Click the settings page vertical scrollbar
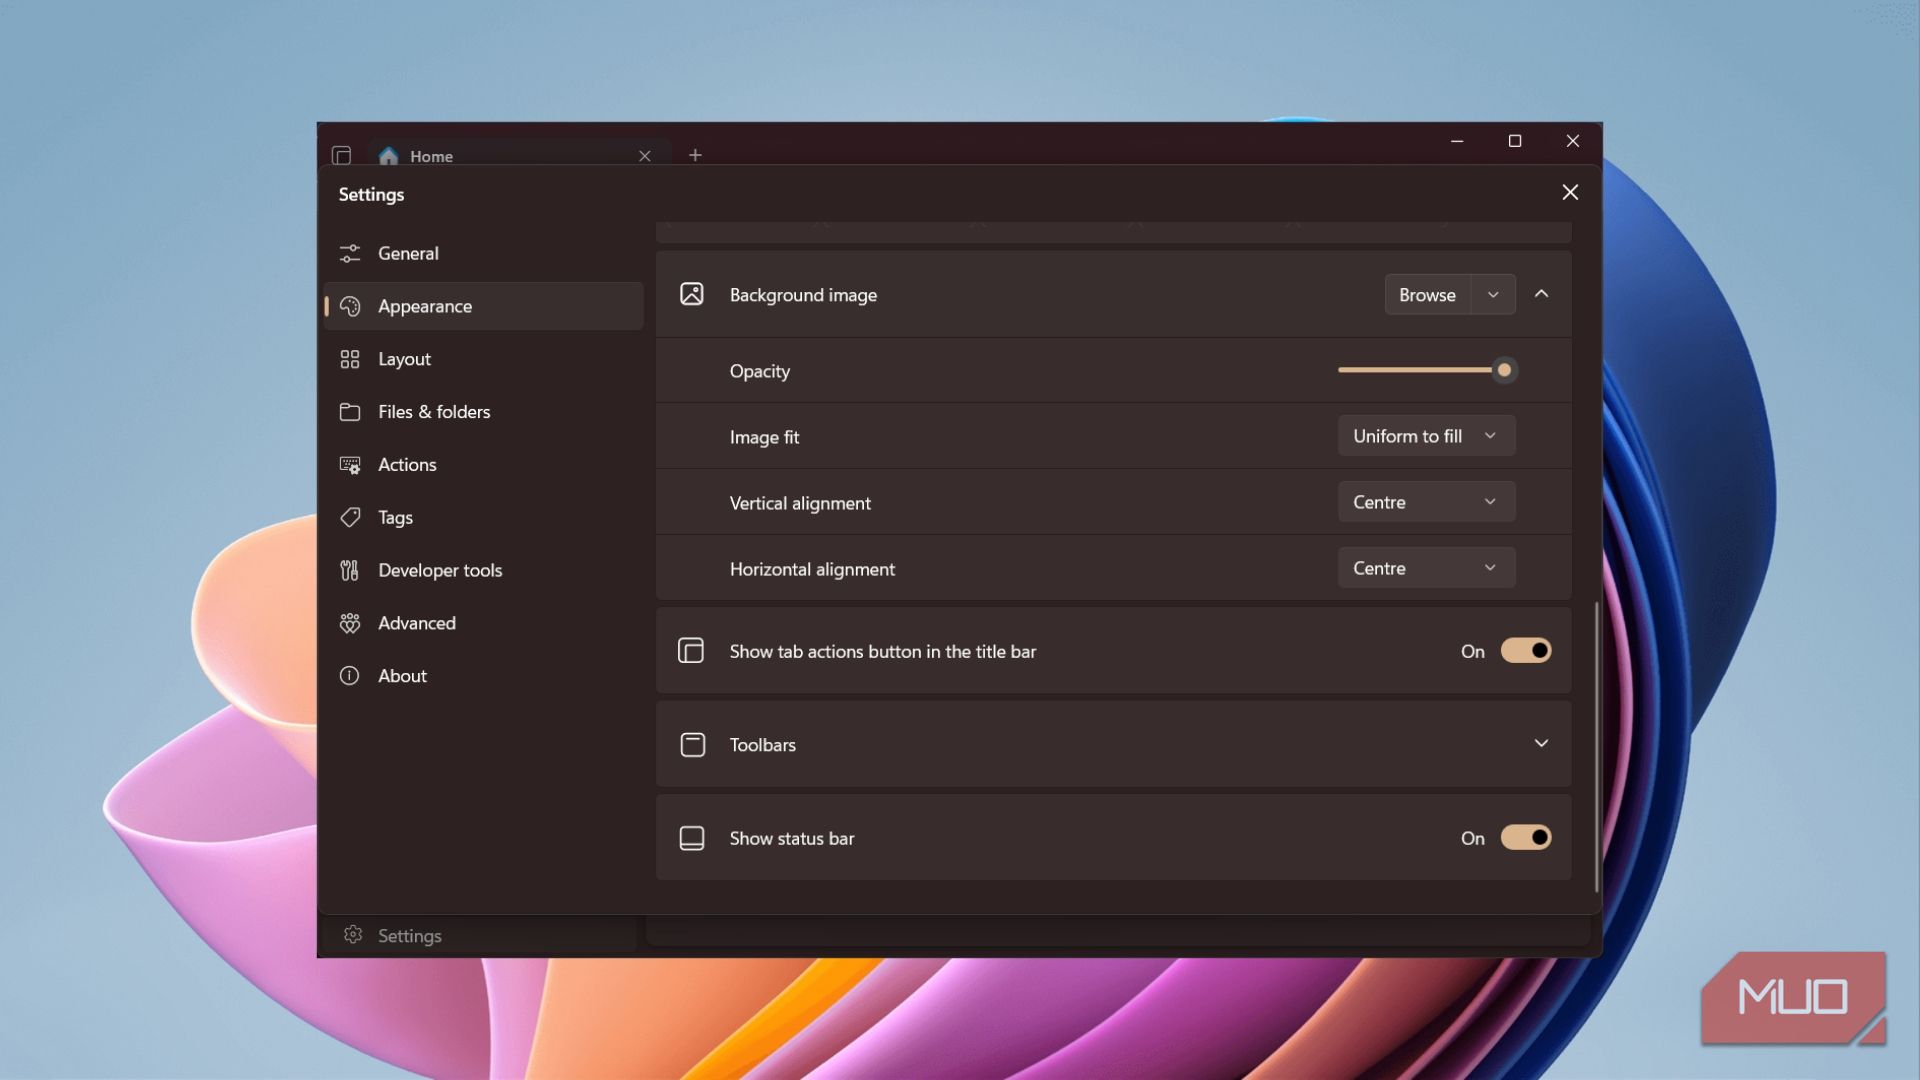Screen dimensions: 1920x1080 [x=1597, y=747]
